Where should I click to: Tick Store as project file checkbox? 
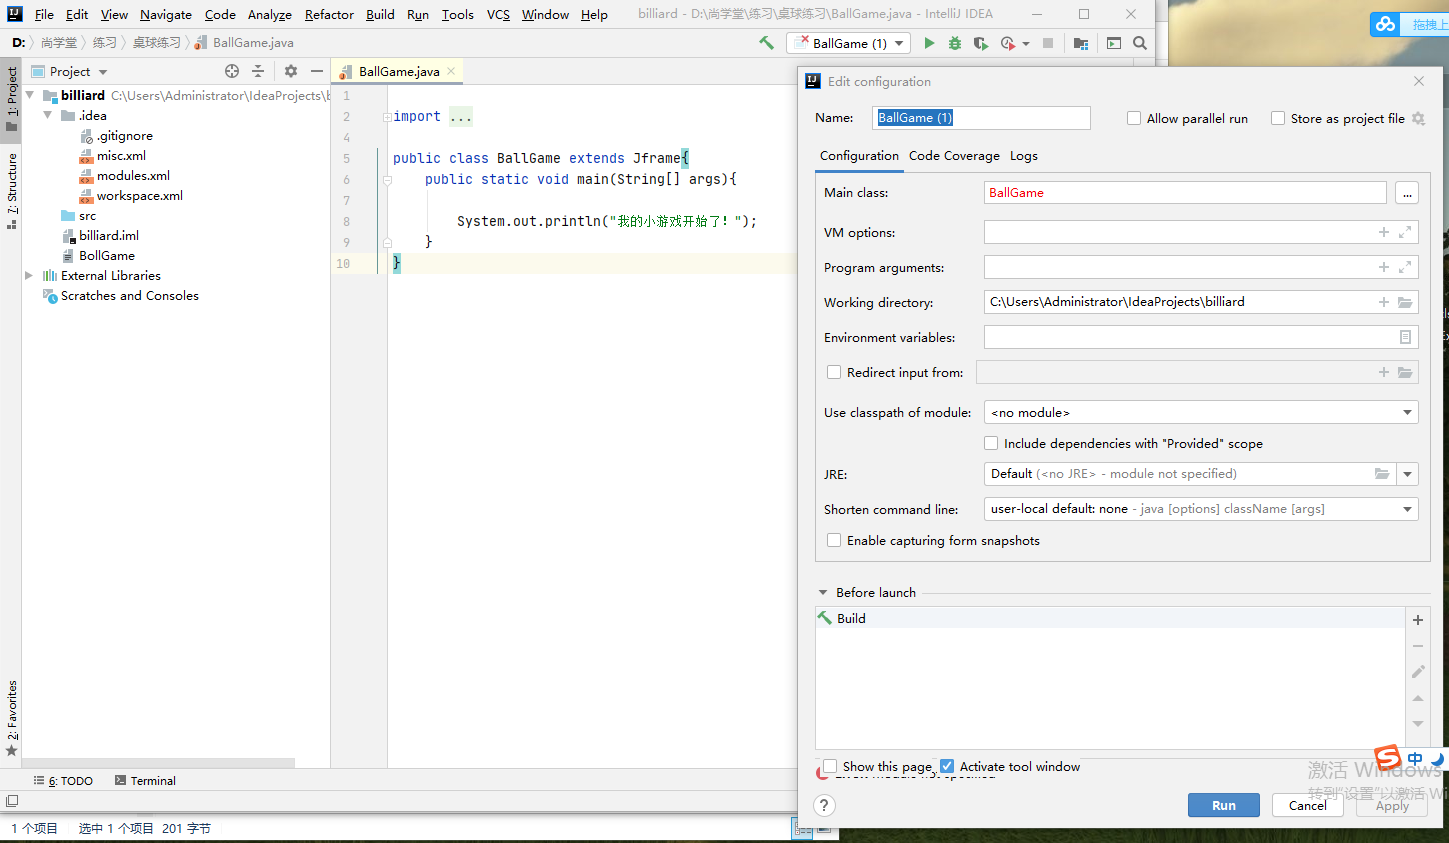1278,118
